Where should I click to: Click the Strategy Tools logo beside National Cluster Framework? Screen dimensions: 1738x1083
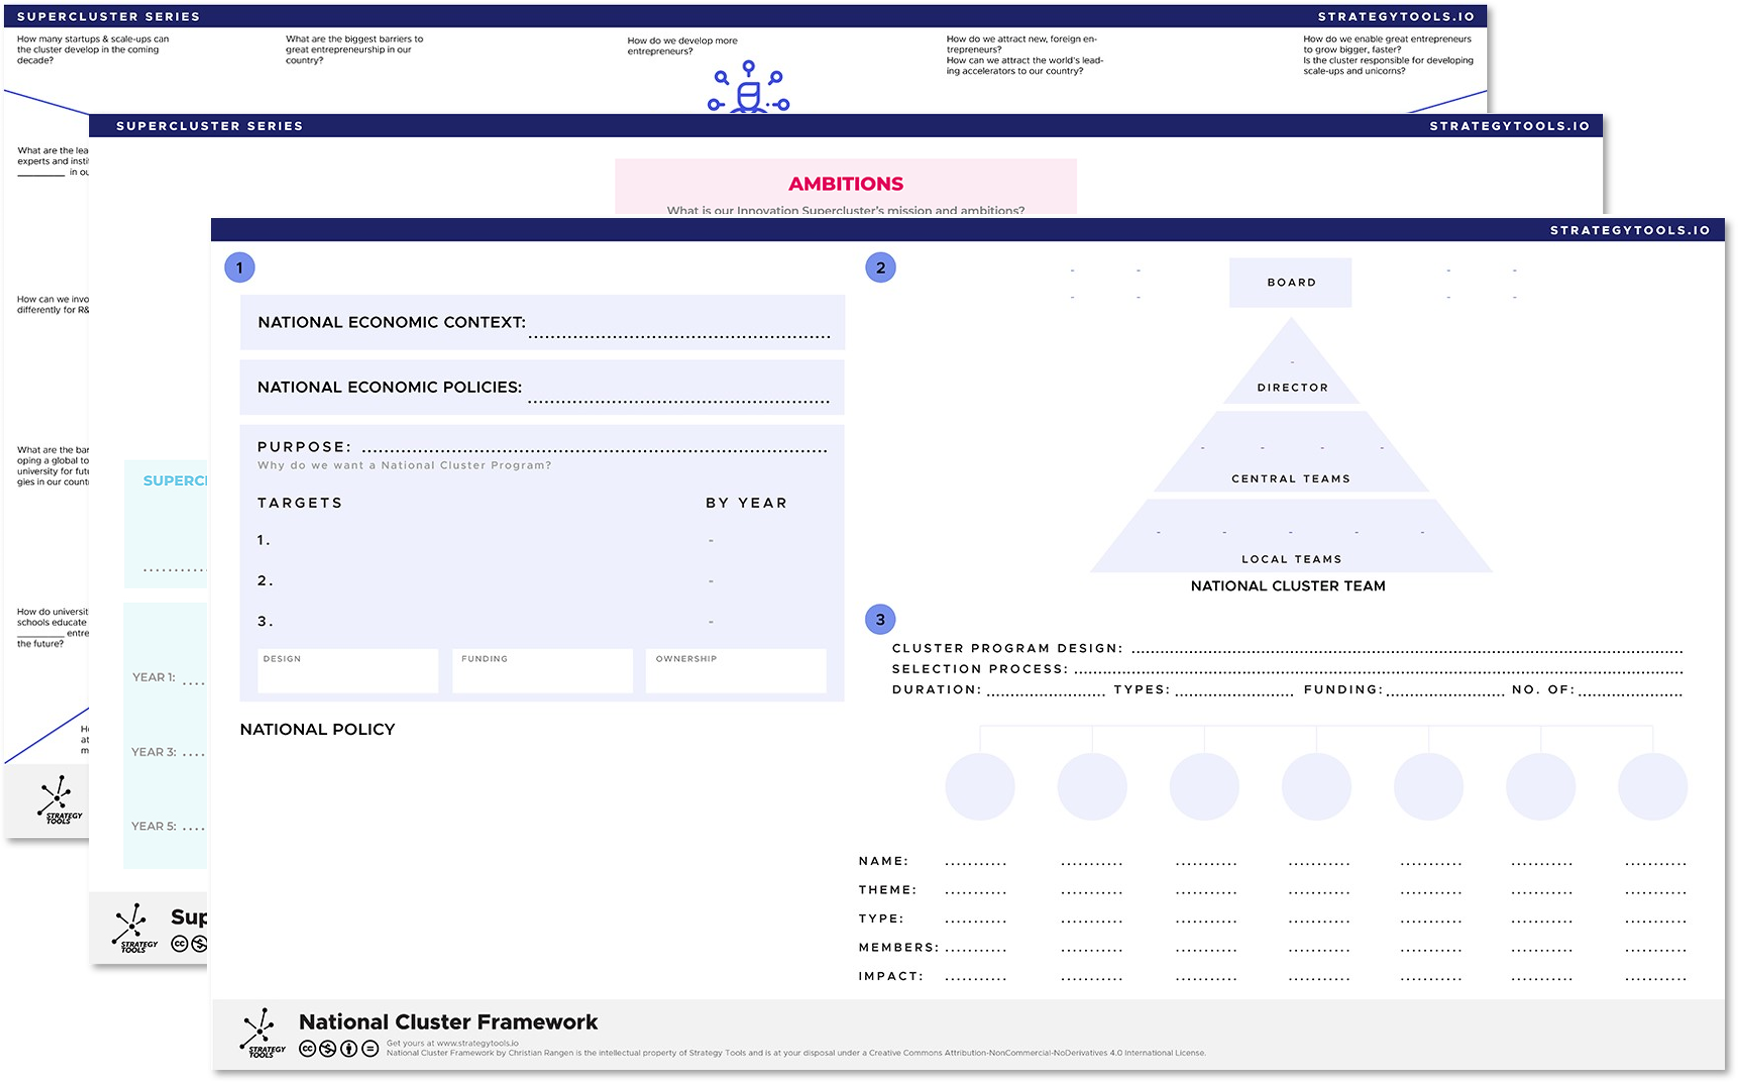[262, 1032]
